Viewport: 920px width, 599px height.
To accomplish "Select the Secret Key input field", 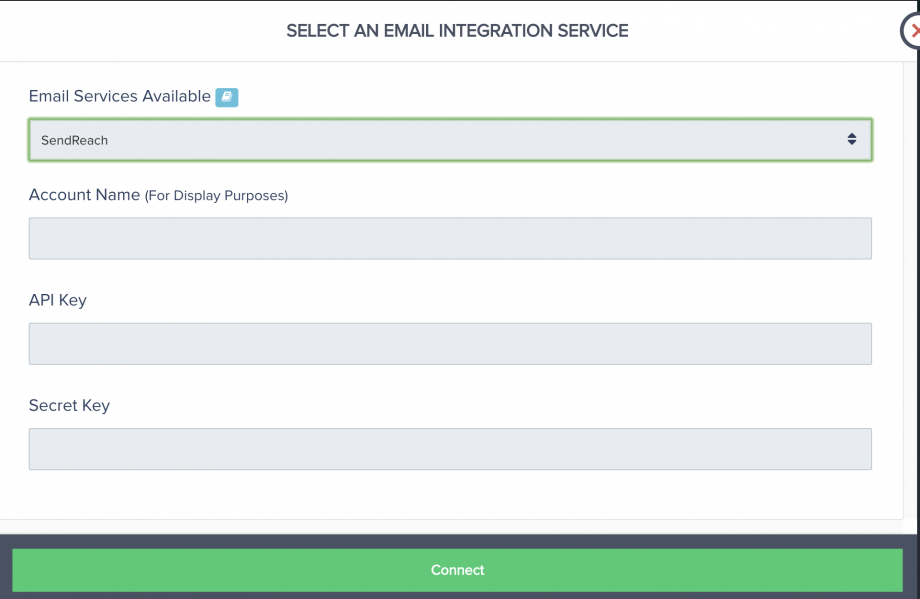I will tap(450, 449).
